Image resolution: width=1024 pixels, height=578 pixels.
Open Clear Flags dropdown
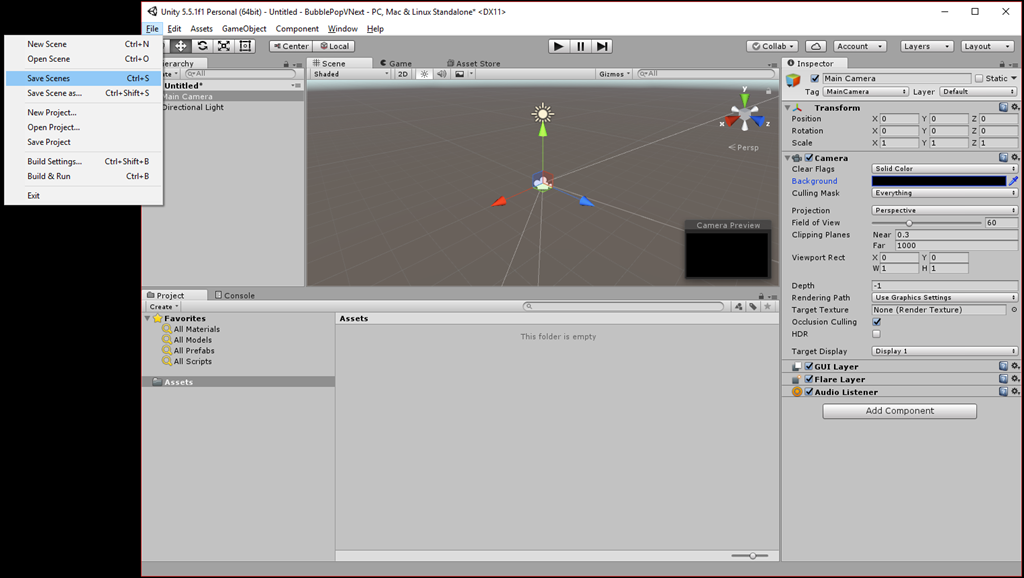944,169
